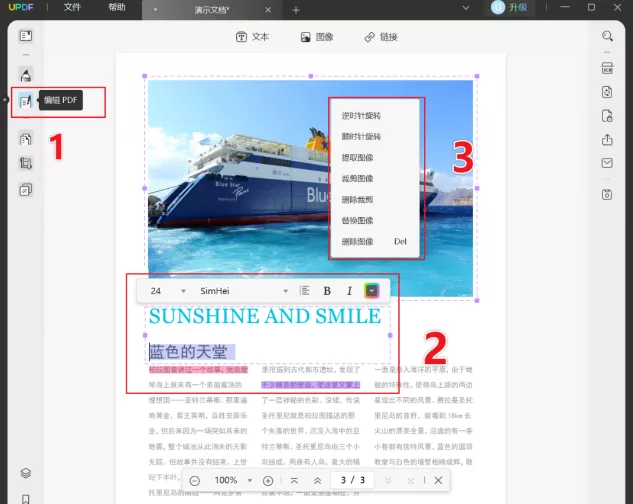Run the OCR recognize text tool
The width and height of the screenshot is (633, 504).
[607, 68]
